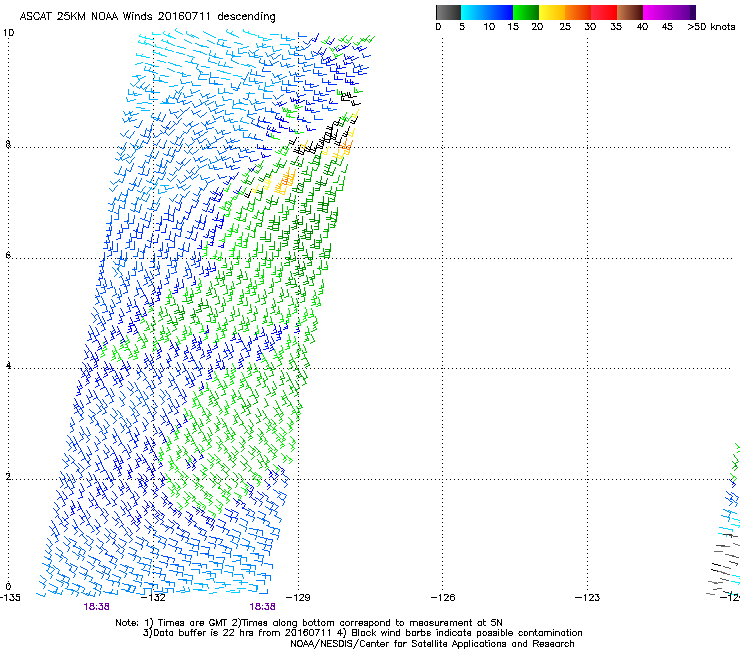This screenshot has width=740, height=650.
Task: Click legend tick label 25
Action: pos(565,27)
